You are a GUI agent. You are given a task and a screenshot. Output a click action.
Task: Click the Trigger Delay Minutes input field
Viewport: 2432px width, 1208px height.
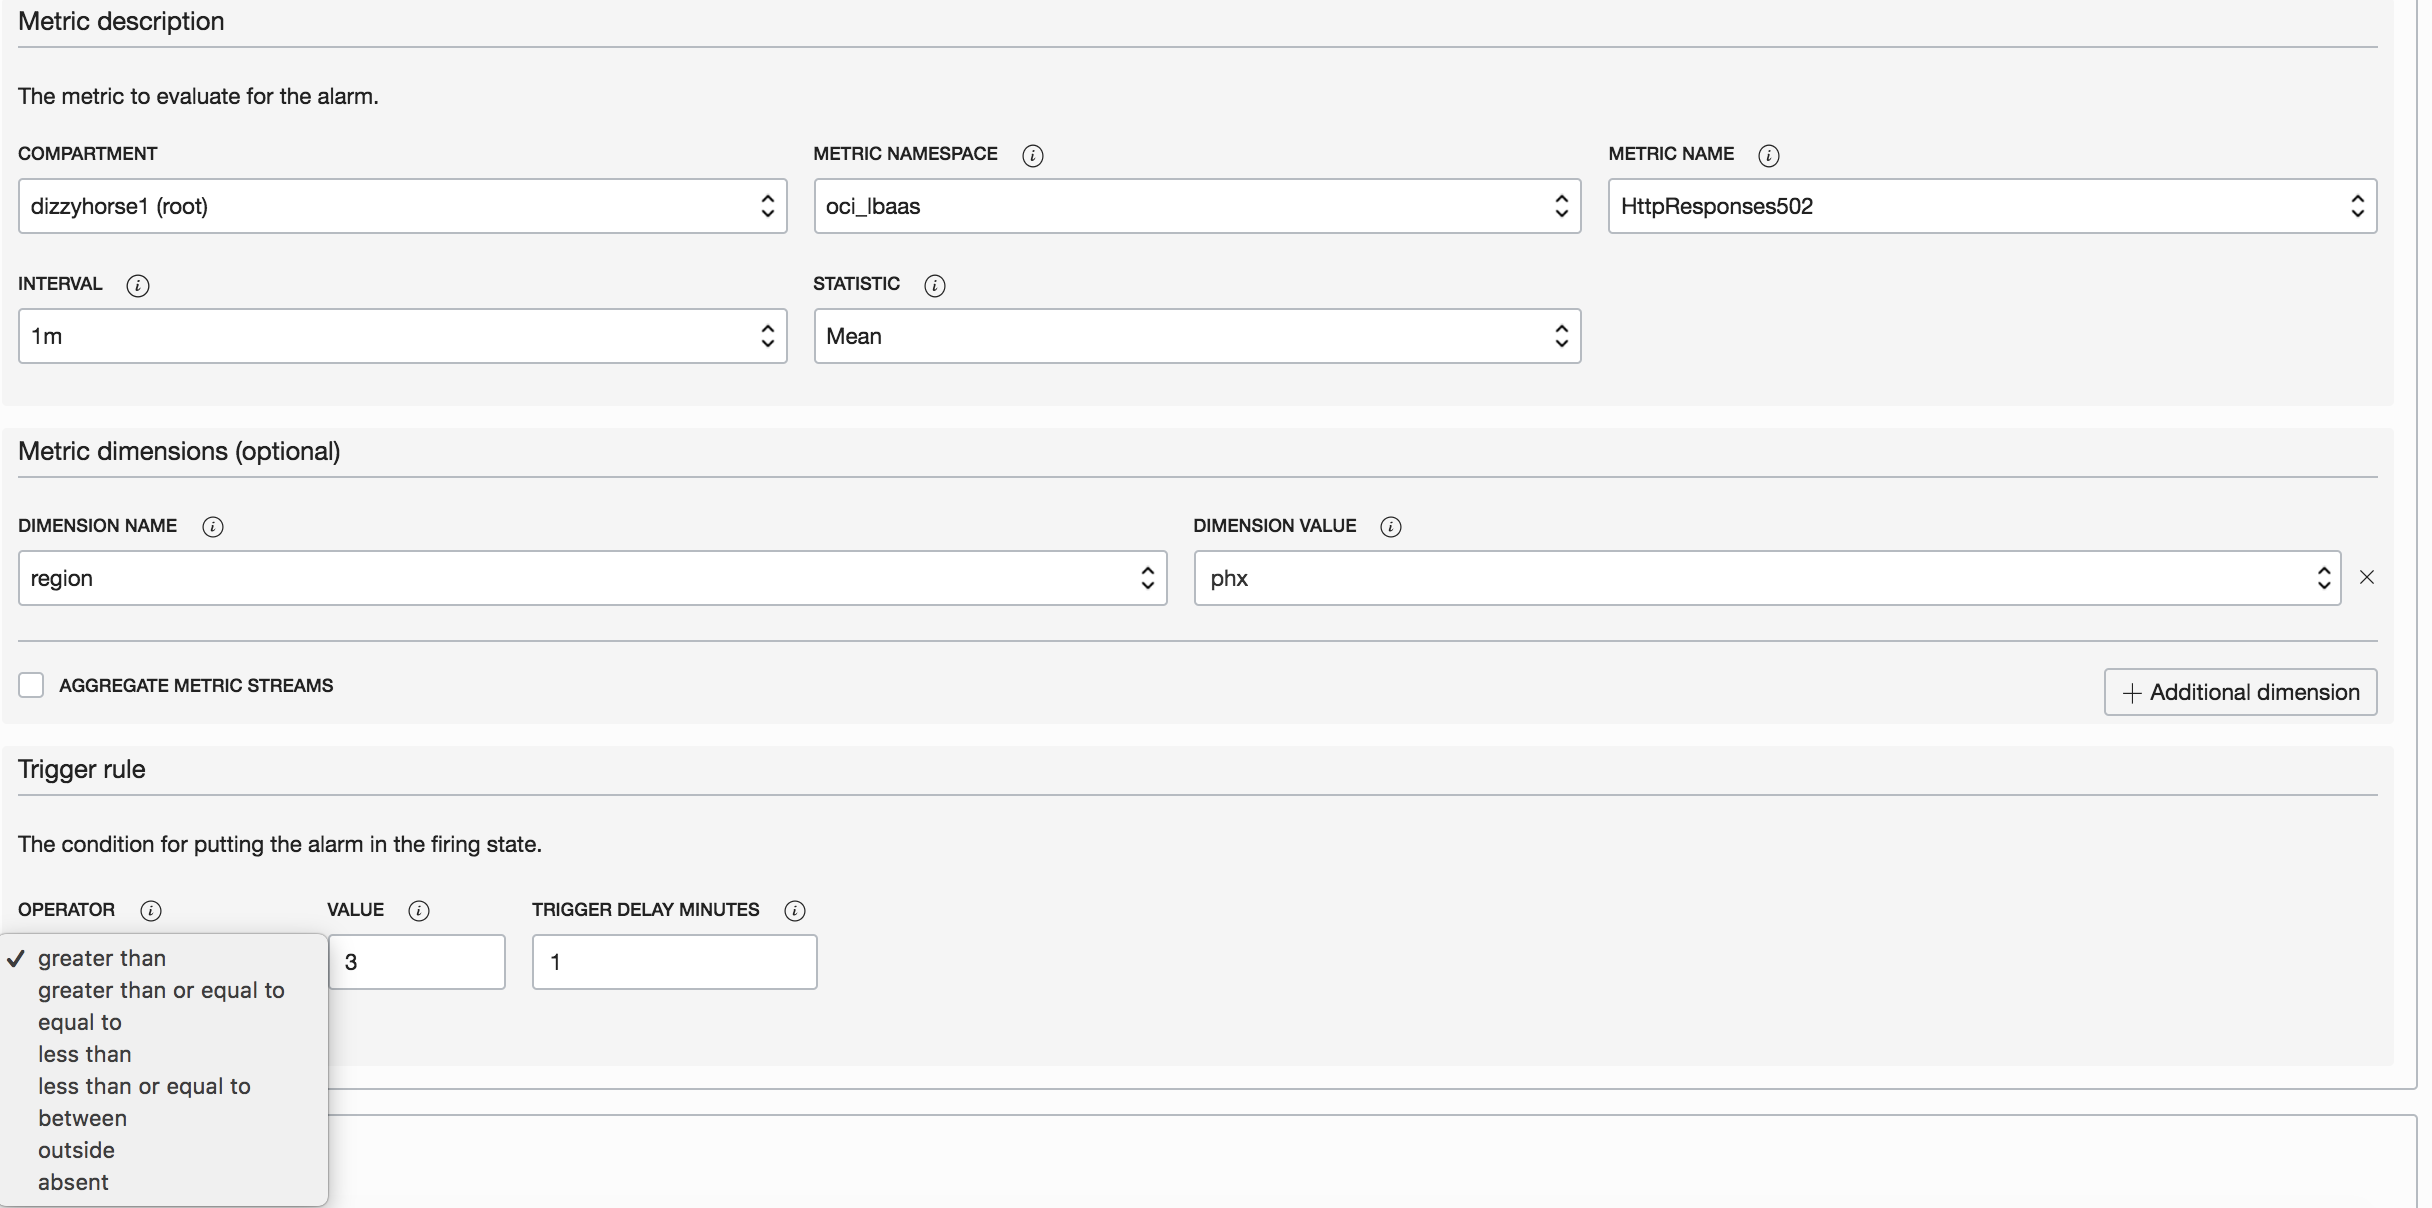[x=674, y=962]
